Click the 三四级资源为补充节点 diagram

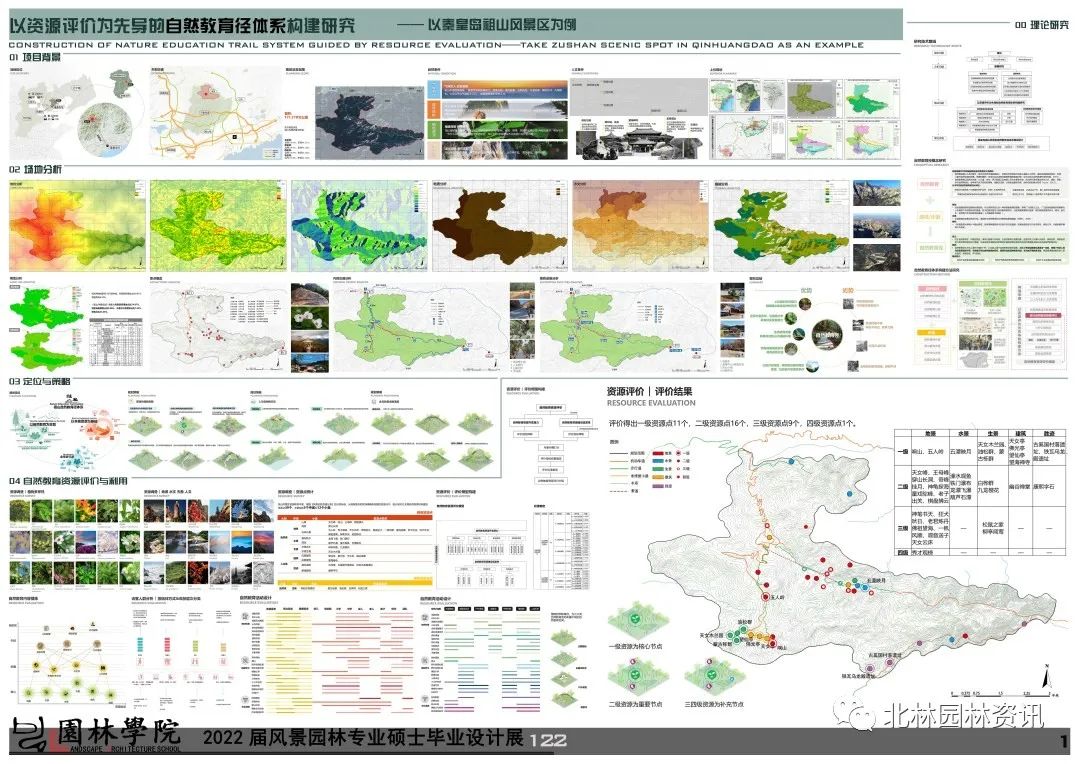(x=713, y=677)
